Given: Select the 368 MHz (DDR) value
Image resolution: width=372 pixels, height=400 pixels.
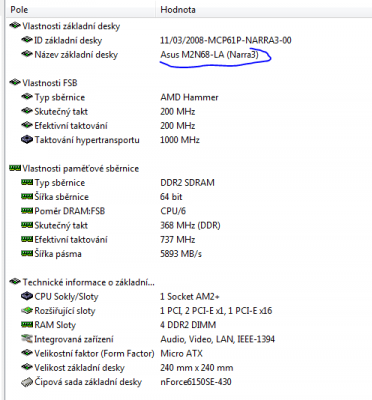Looking at the screenshot, I should [x=190, y=225].
